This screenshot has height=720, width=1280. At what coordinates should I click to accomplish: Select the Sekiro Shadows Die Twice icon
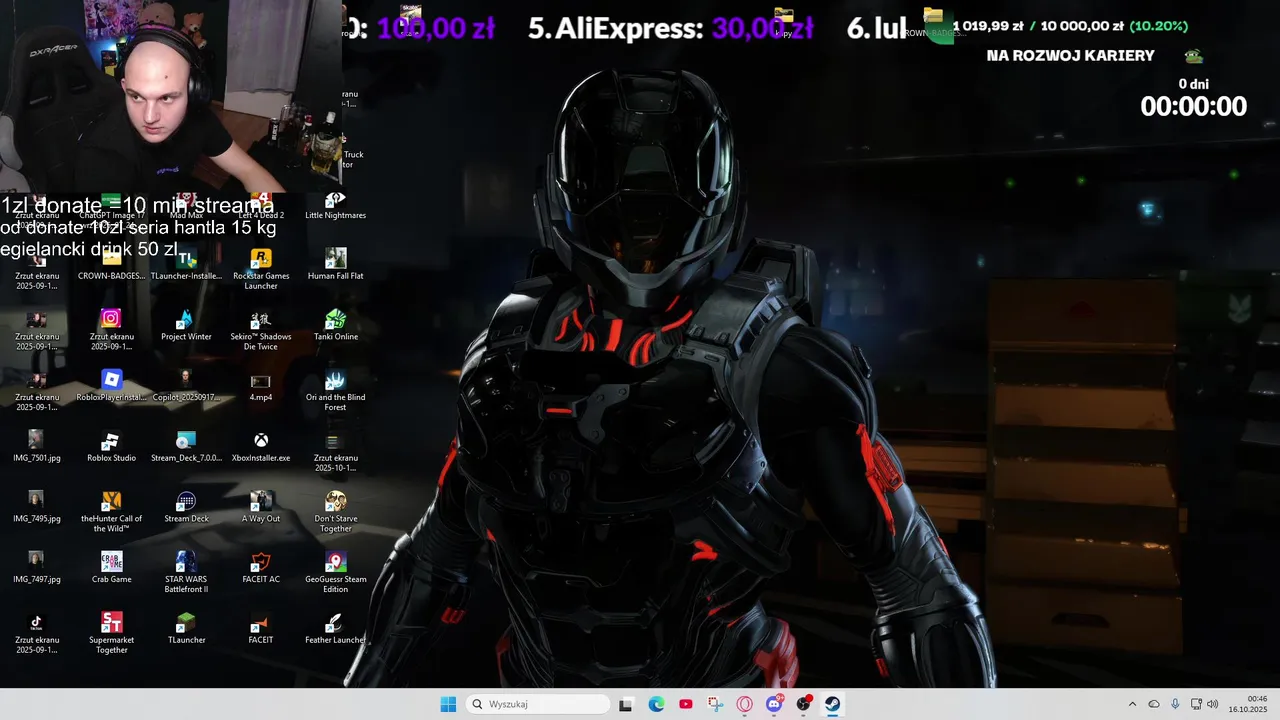click(261, 330)
